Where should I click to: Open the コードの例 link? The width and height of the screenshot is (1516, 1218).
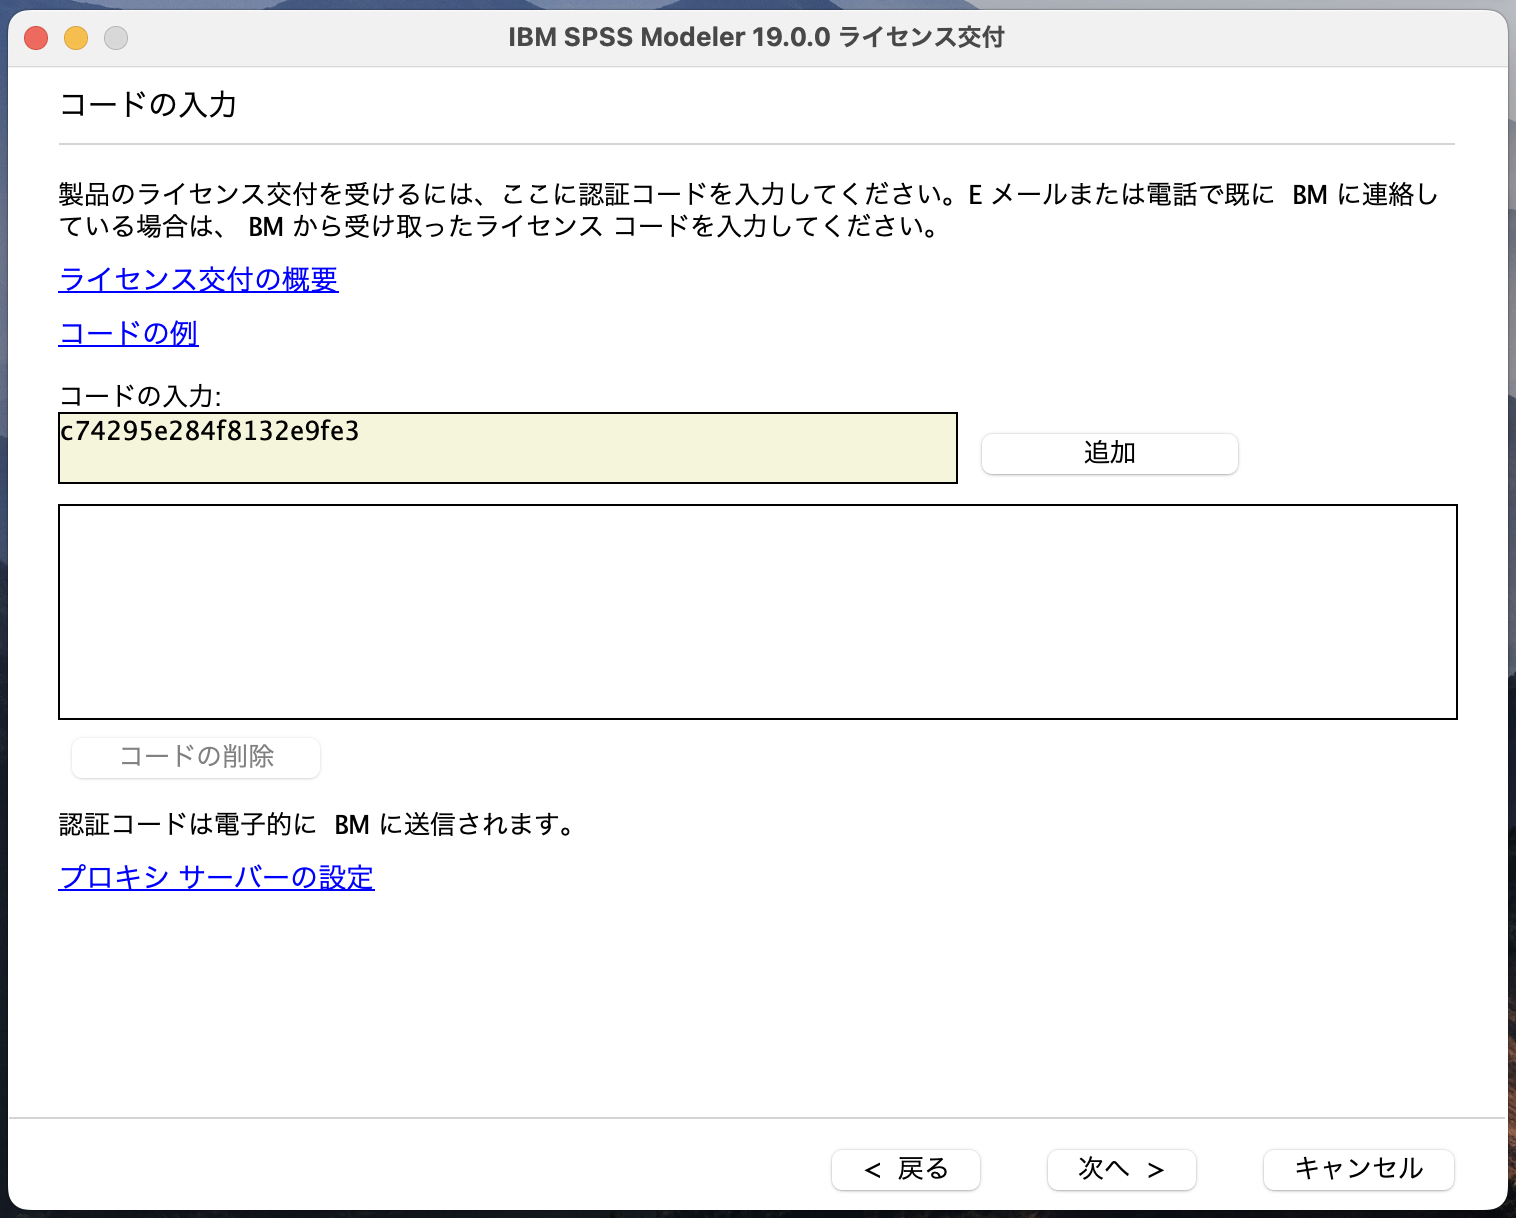click(x=128, y=333)
